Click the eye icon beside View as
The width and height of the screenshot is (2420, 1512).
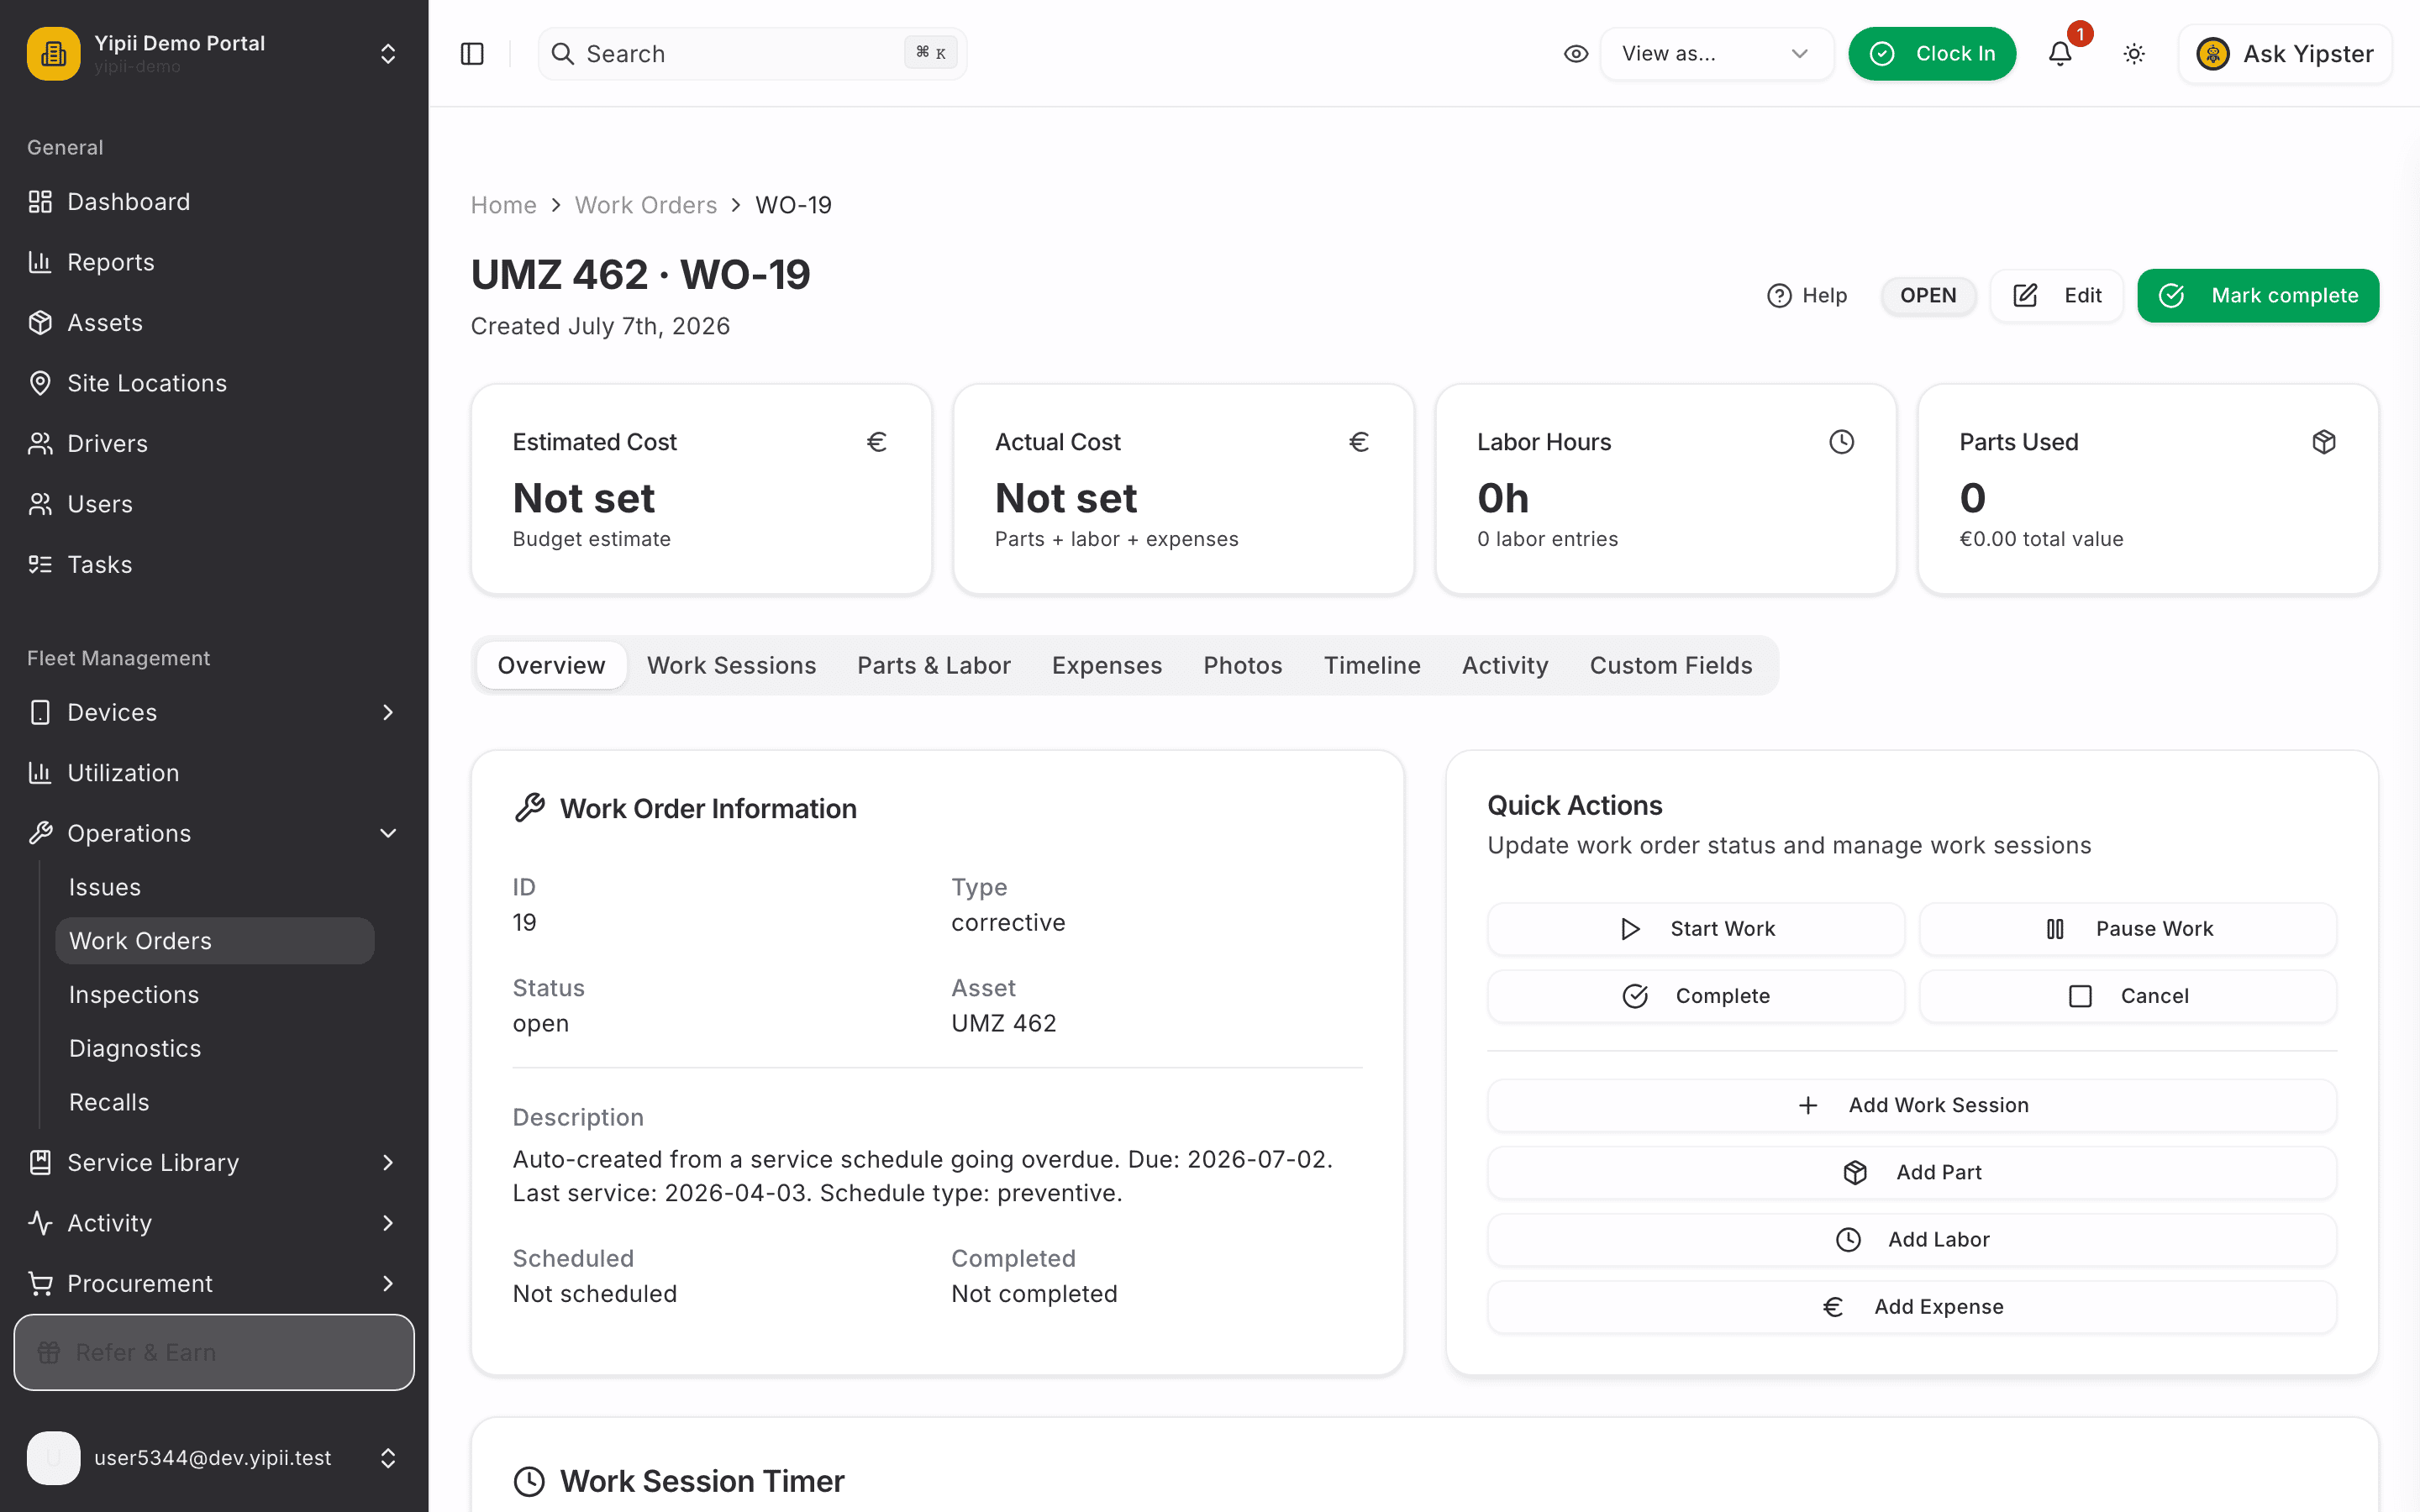click(1576, 54)
